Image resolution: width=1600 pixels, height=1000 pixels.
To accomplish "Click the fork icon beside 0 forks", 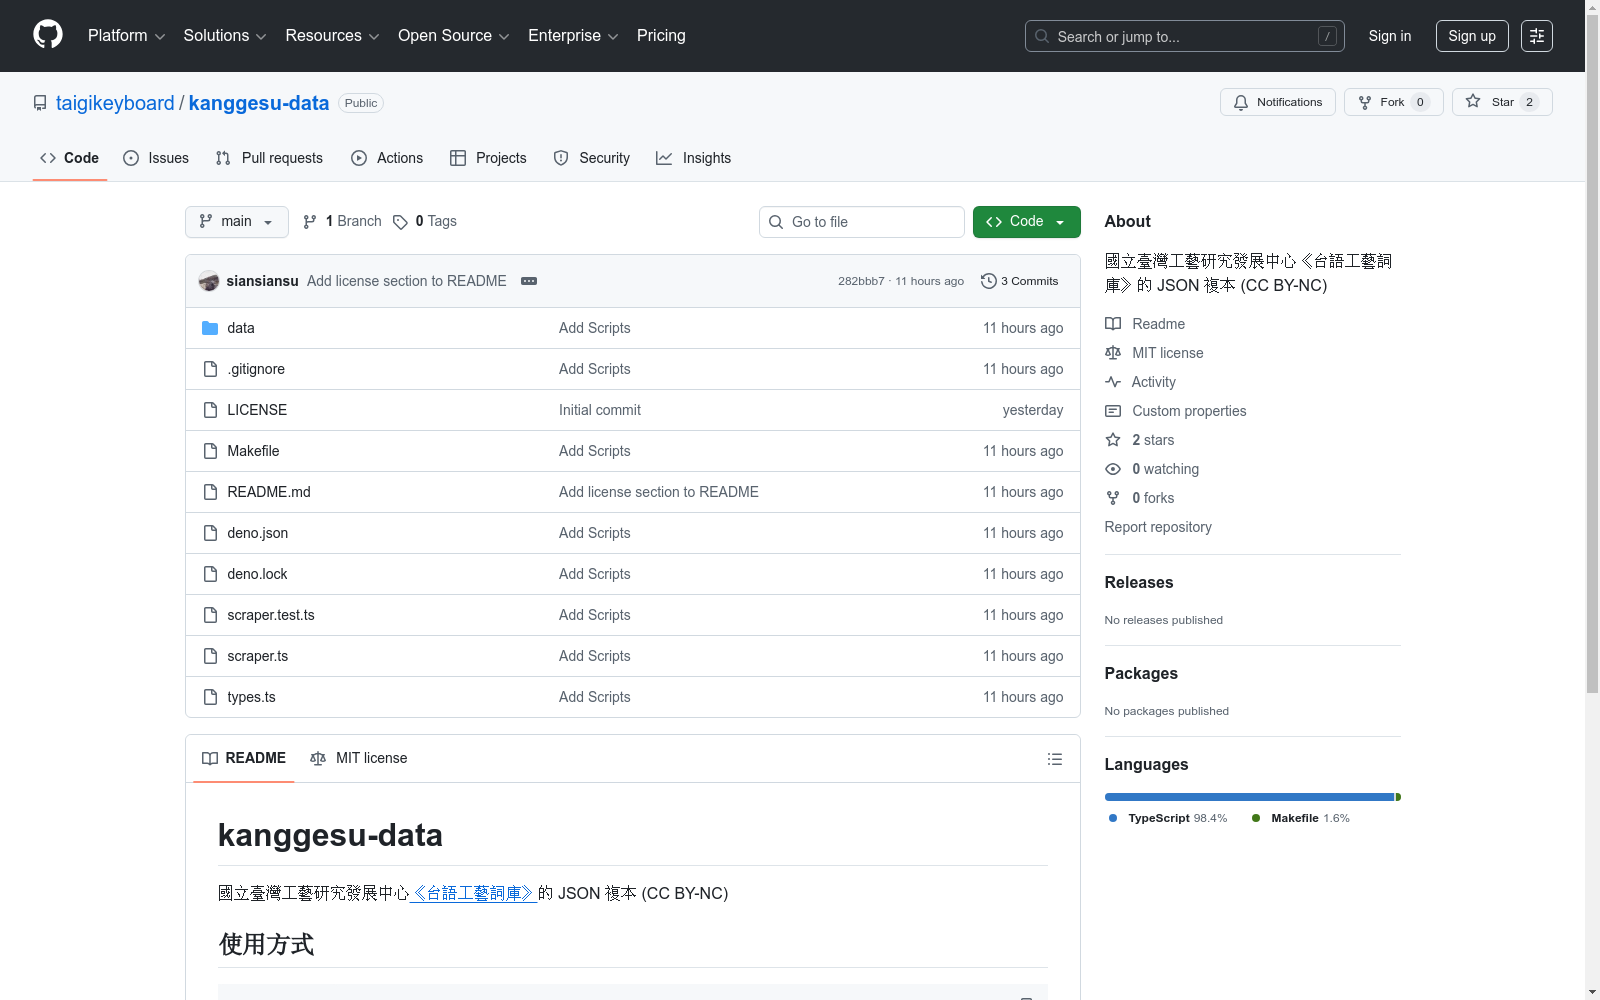I will coord(1113,498).
